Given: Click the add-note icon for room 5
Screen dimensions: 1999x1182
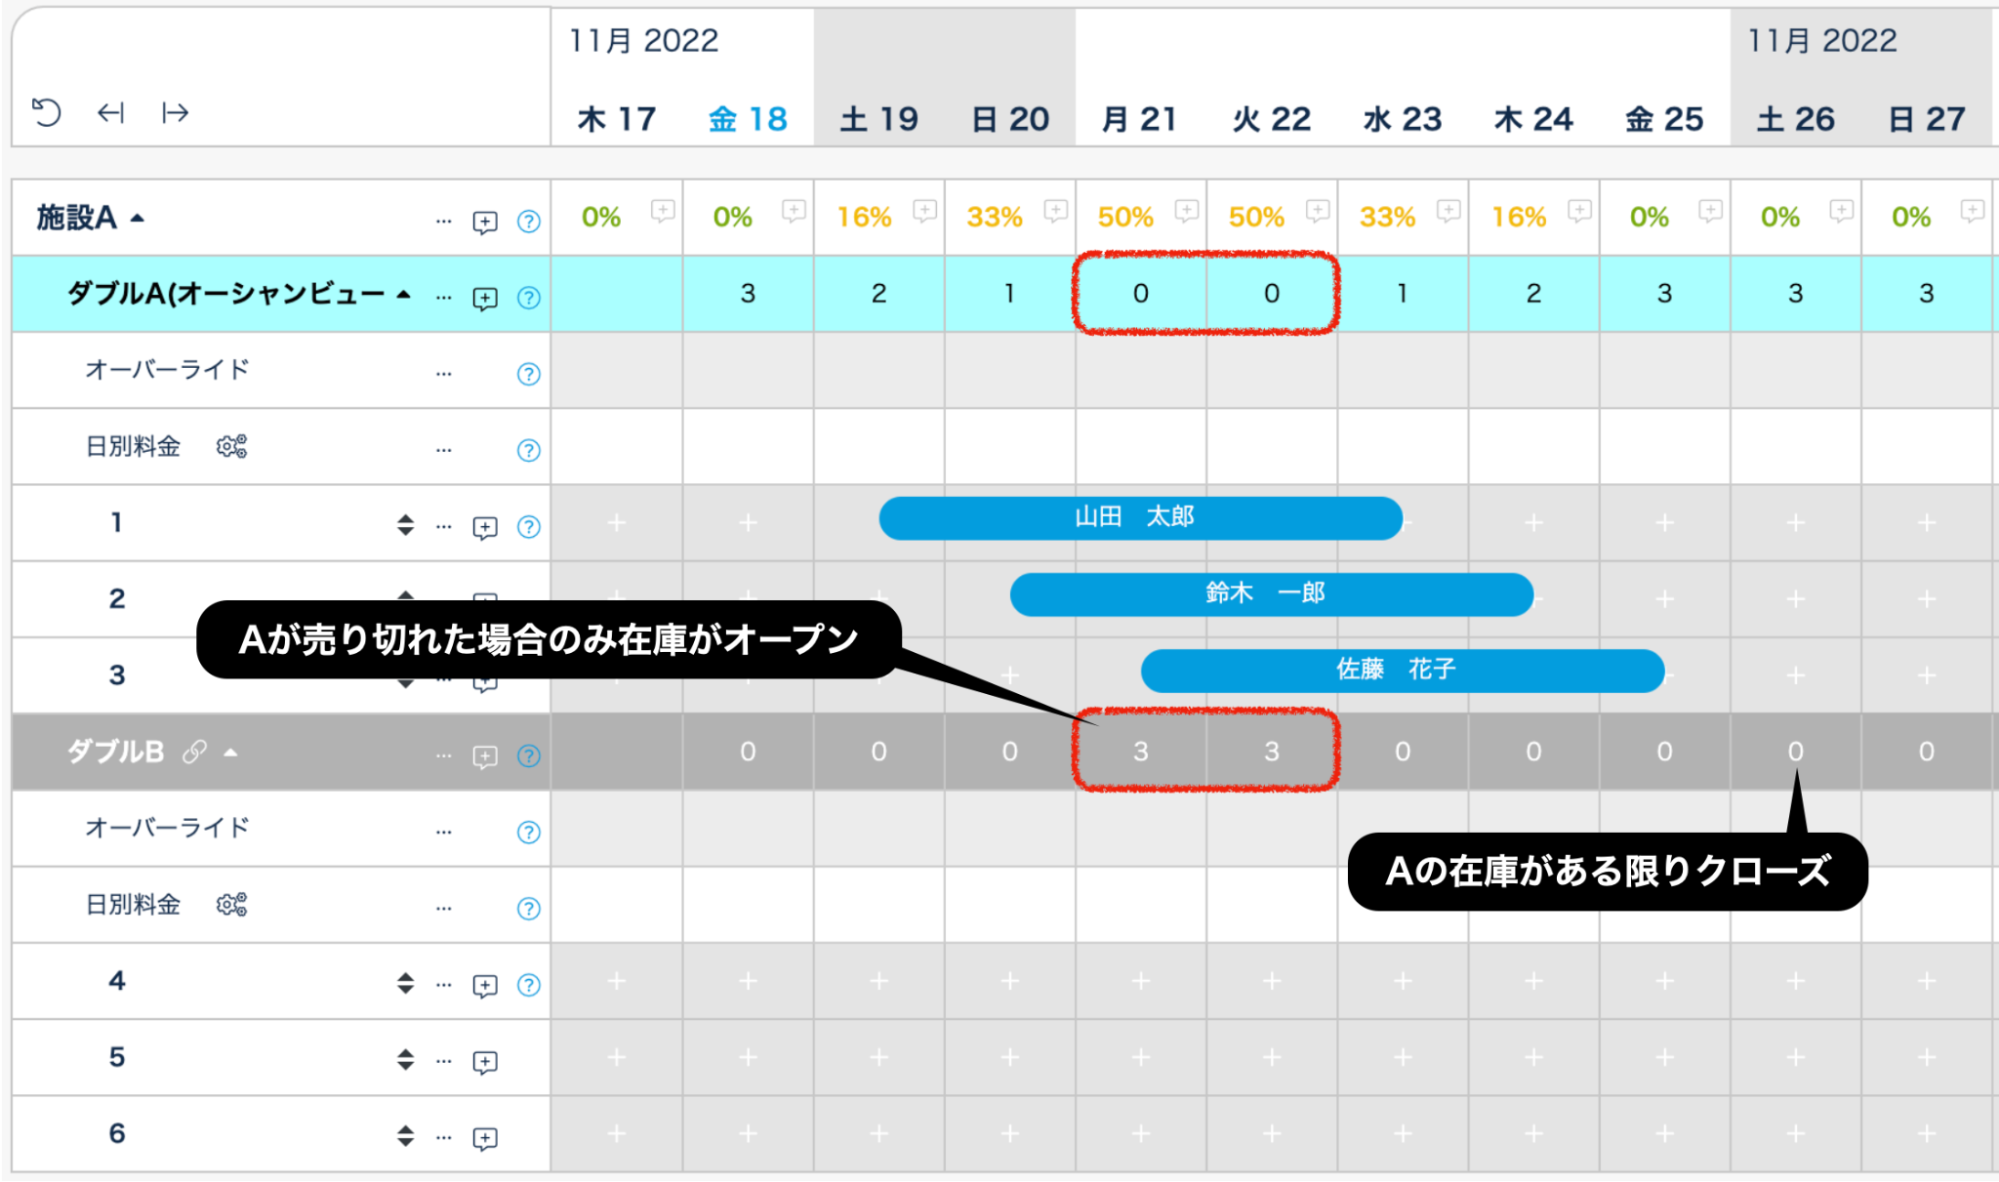Looking at the screenshot, I should pos(485,1061).
